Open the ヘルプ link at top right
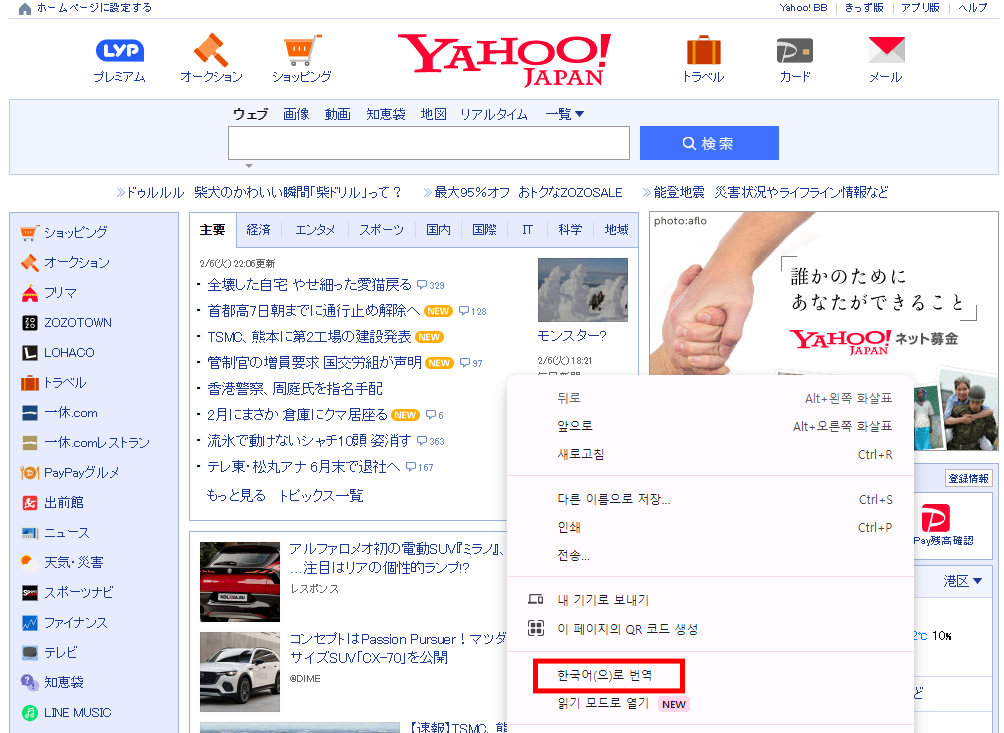 pos(973,8)
